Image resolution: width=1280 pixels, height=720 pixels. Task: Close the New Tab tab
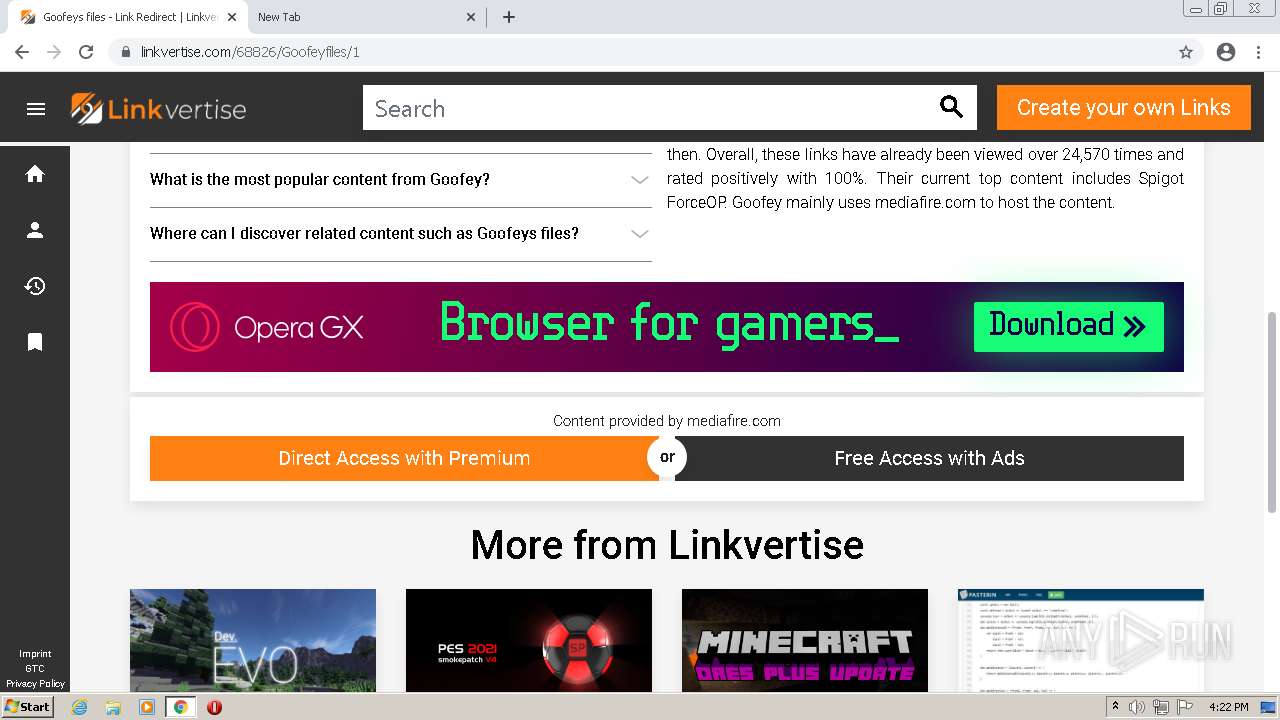click(x=472, y=17)
